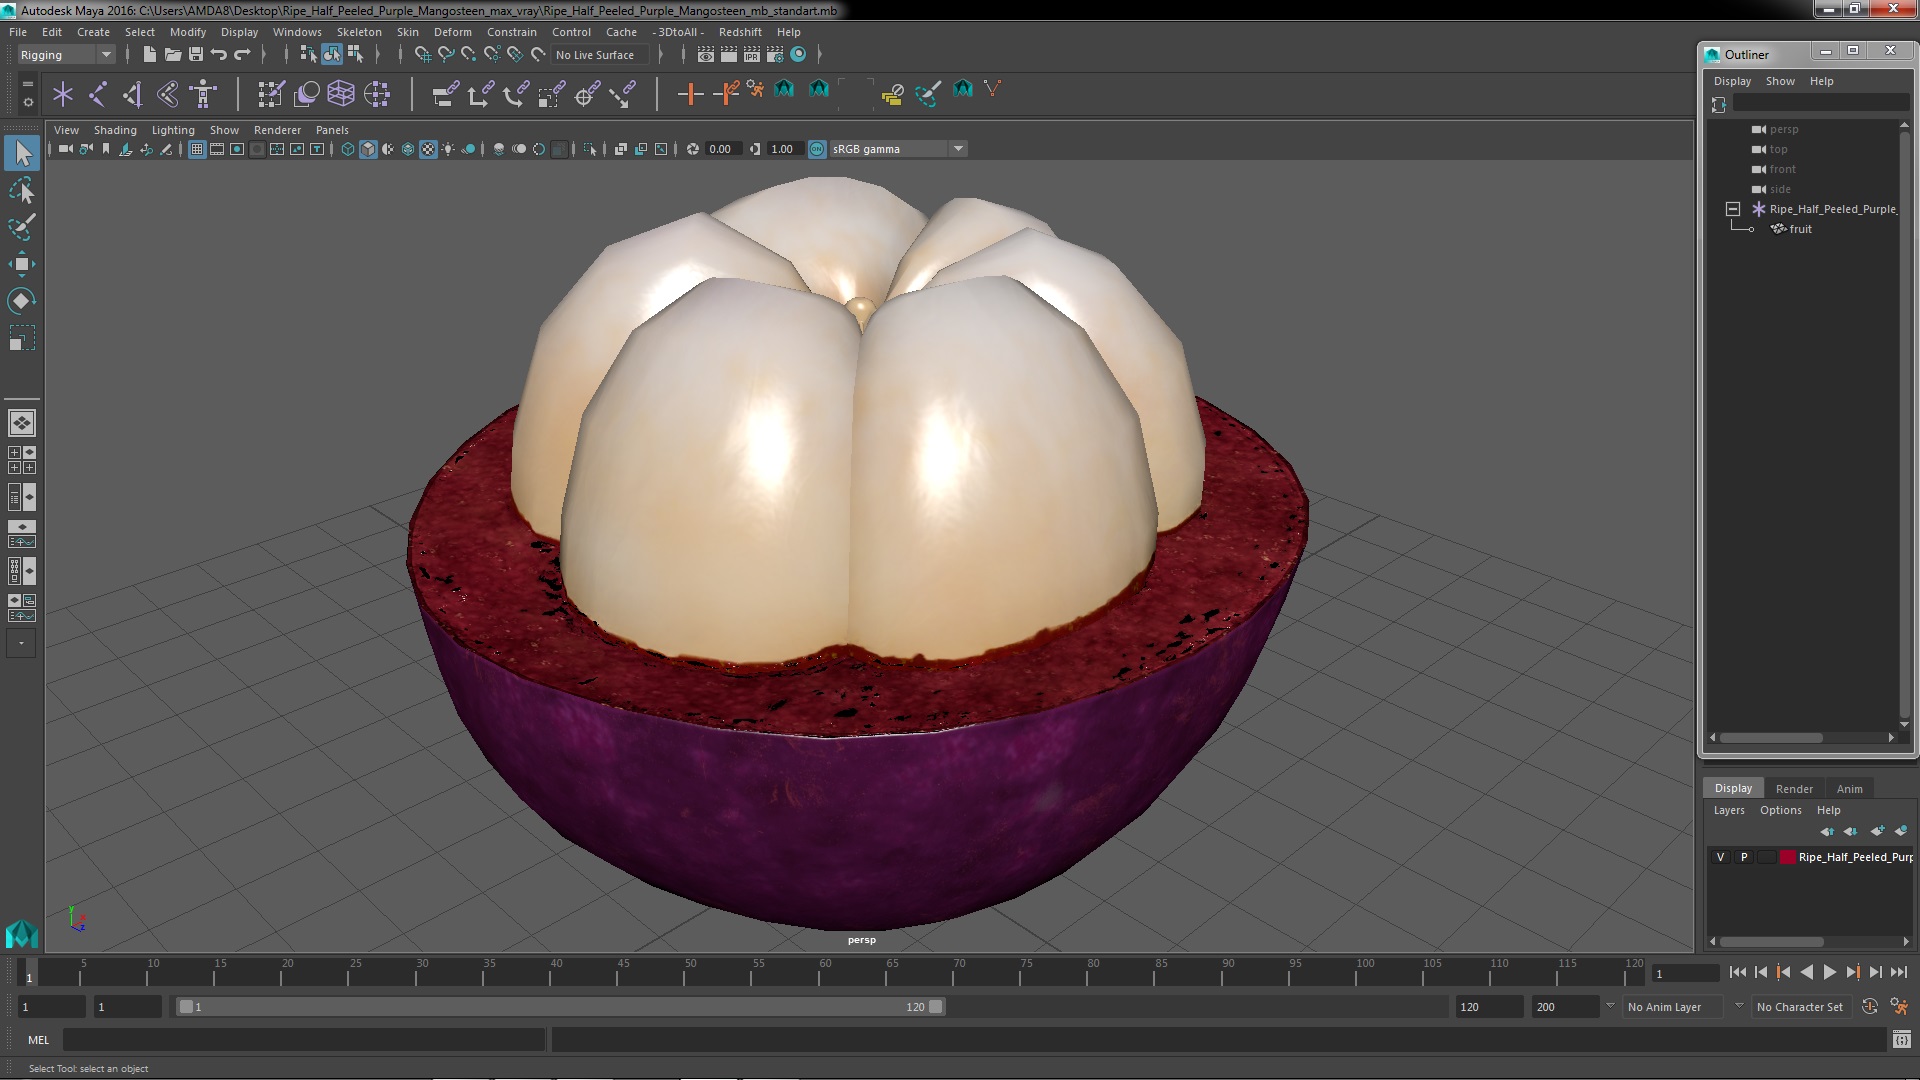Open the sRGB gamma view transform dropdown
Screen dimensions: 1920x1080
pos(899,149)
